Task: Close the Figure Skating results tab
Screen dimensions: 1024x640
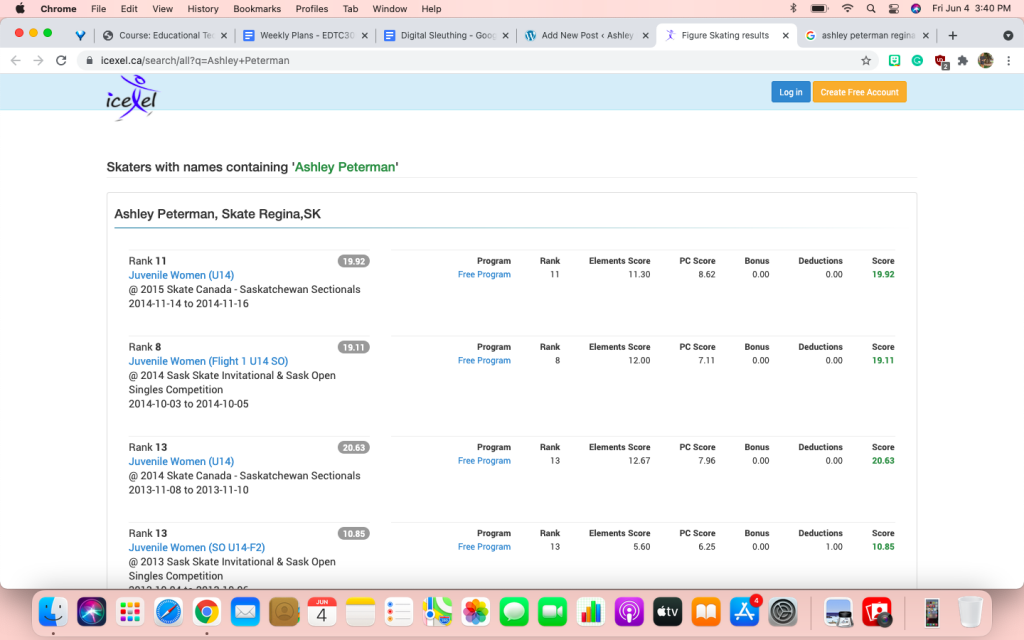Action: (x=786, y=36)
